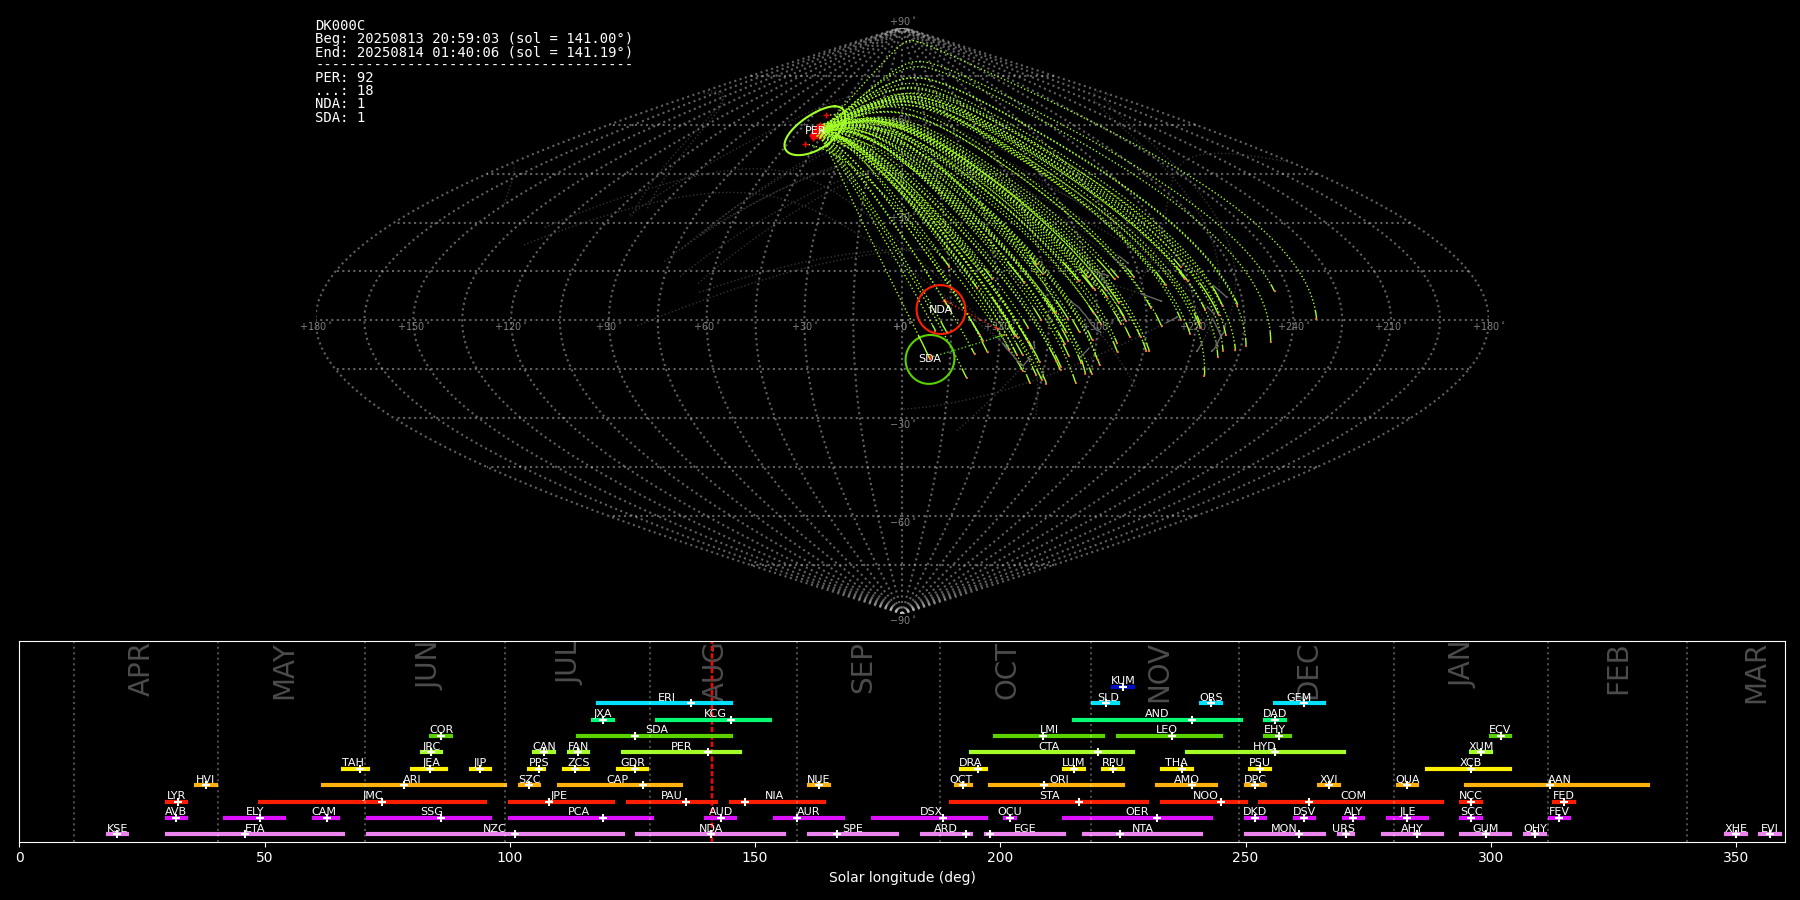Click the green SDA radiant circle on sky map
The height and width of the screenshot is (900, 1800).
pyautogui.click(x=930, y=359)
